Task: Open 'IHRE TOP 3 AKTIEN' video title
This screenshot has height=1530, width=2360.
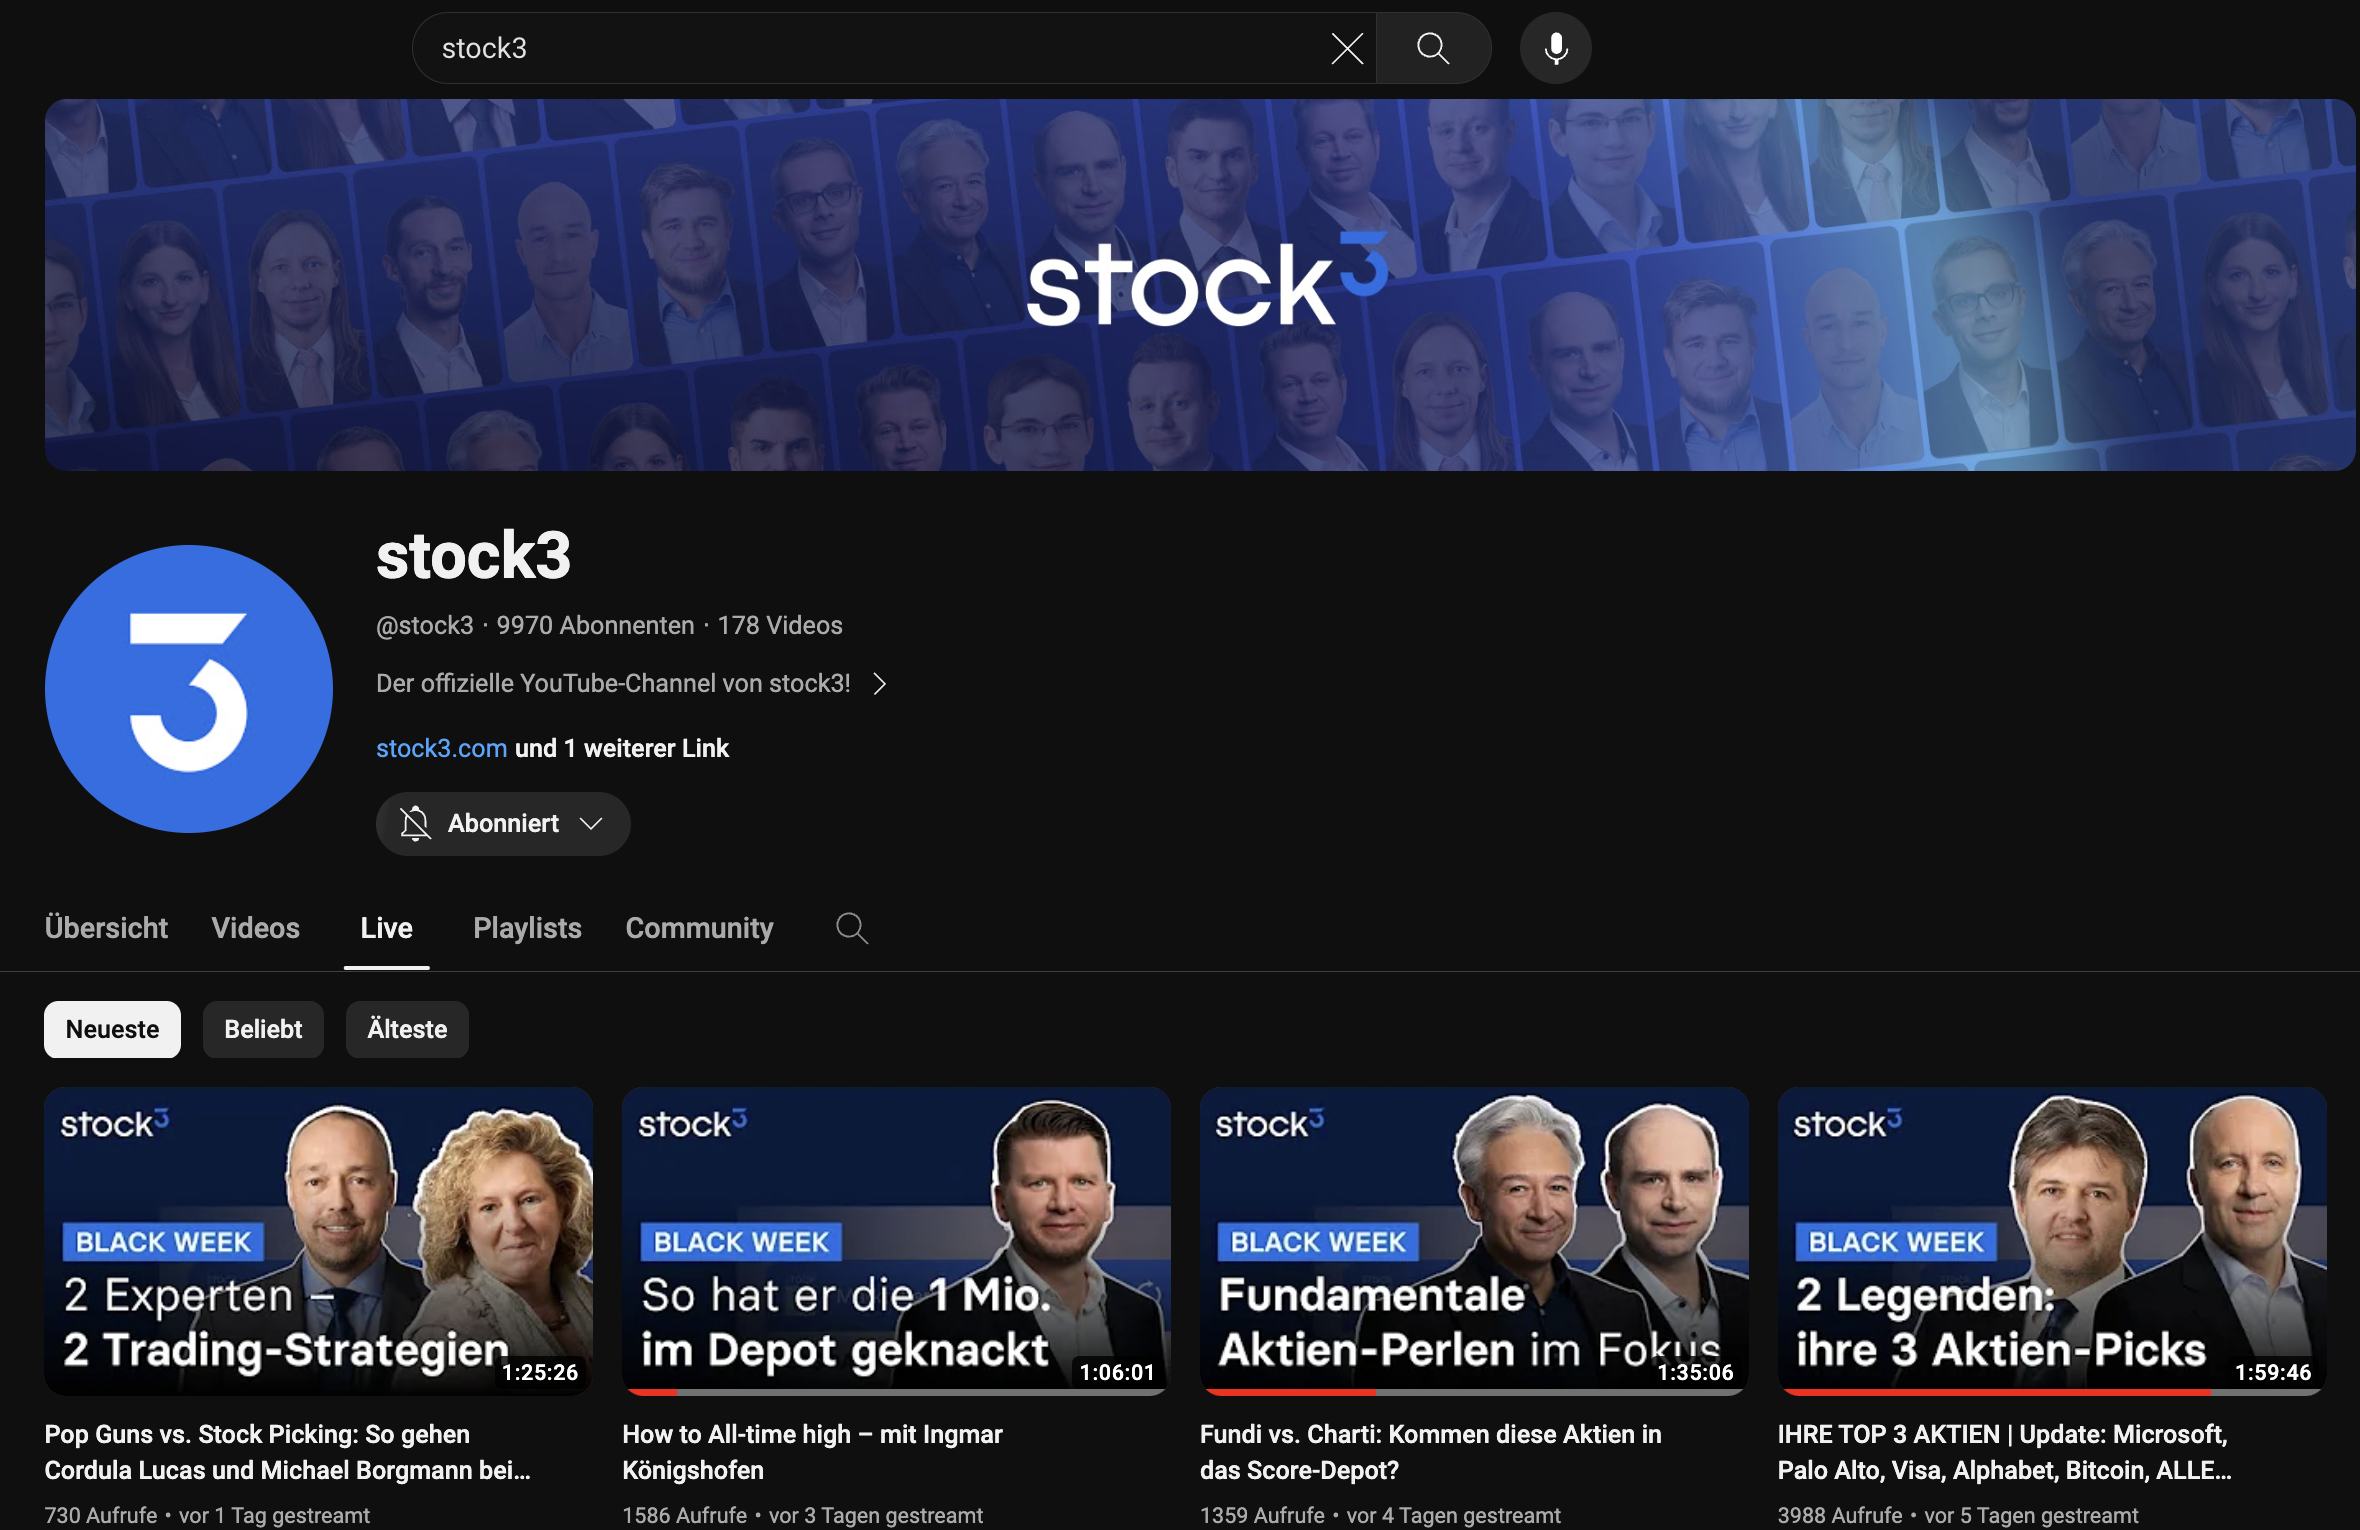Action: 2004,1452
